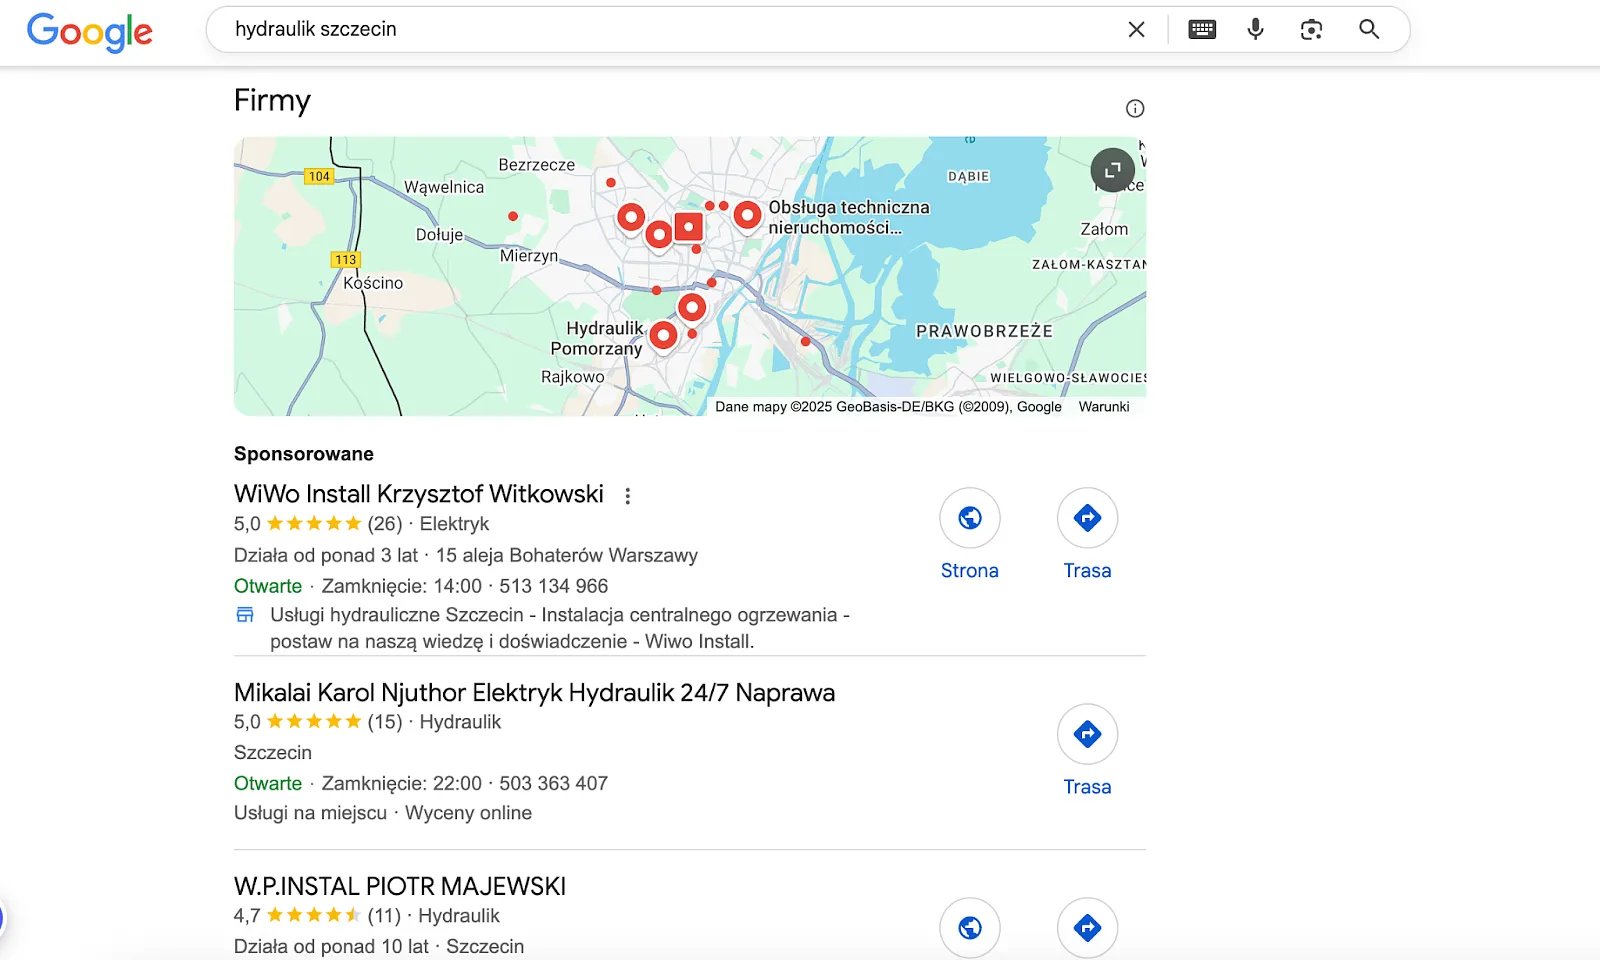Click the Google logo
This screenshot has height=960, width=1600.
click(90, 31)
